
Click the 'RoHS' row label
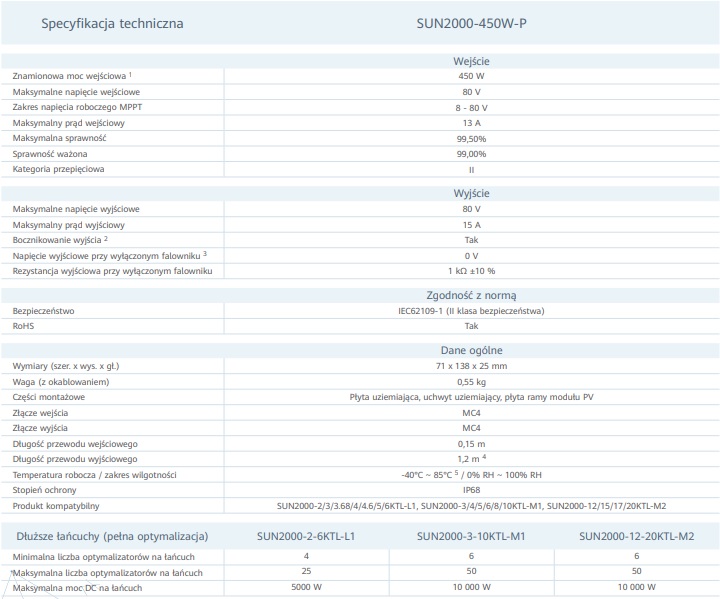(x=23, y=326)
